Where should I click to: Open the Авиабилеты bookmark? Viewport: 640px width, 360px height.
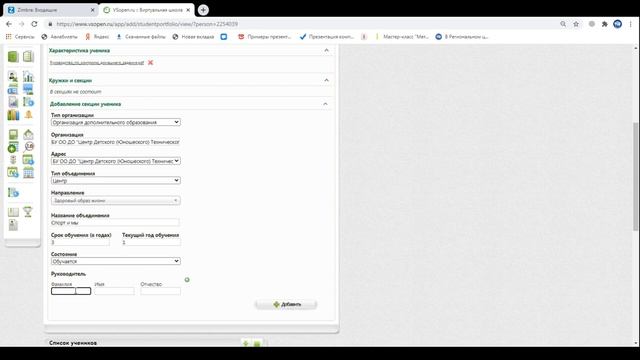(x=59, y=37)
